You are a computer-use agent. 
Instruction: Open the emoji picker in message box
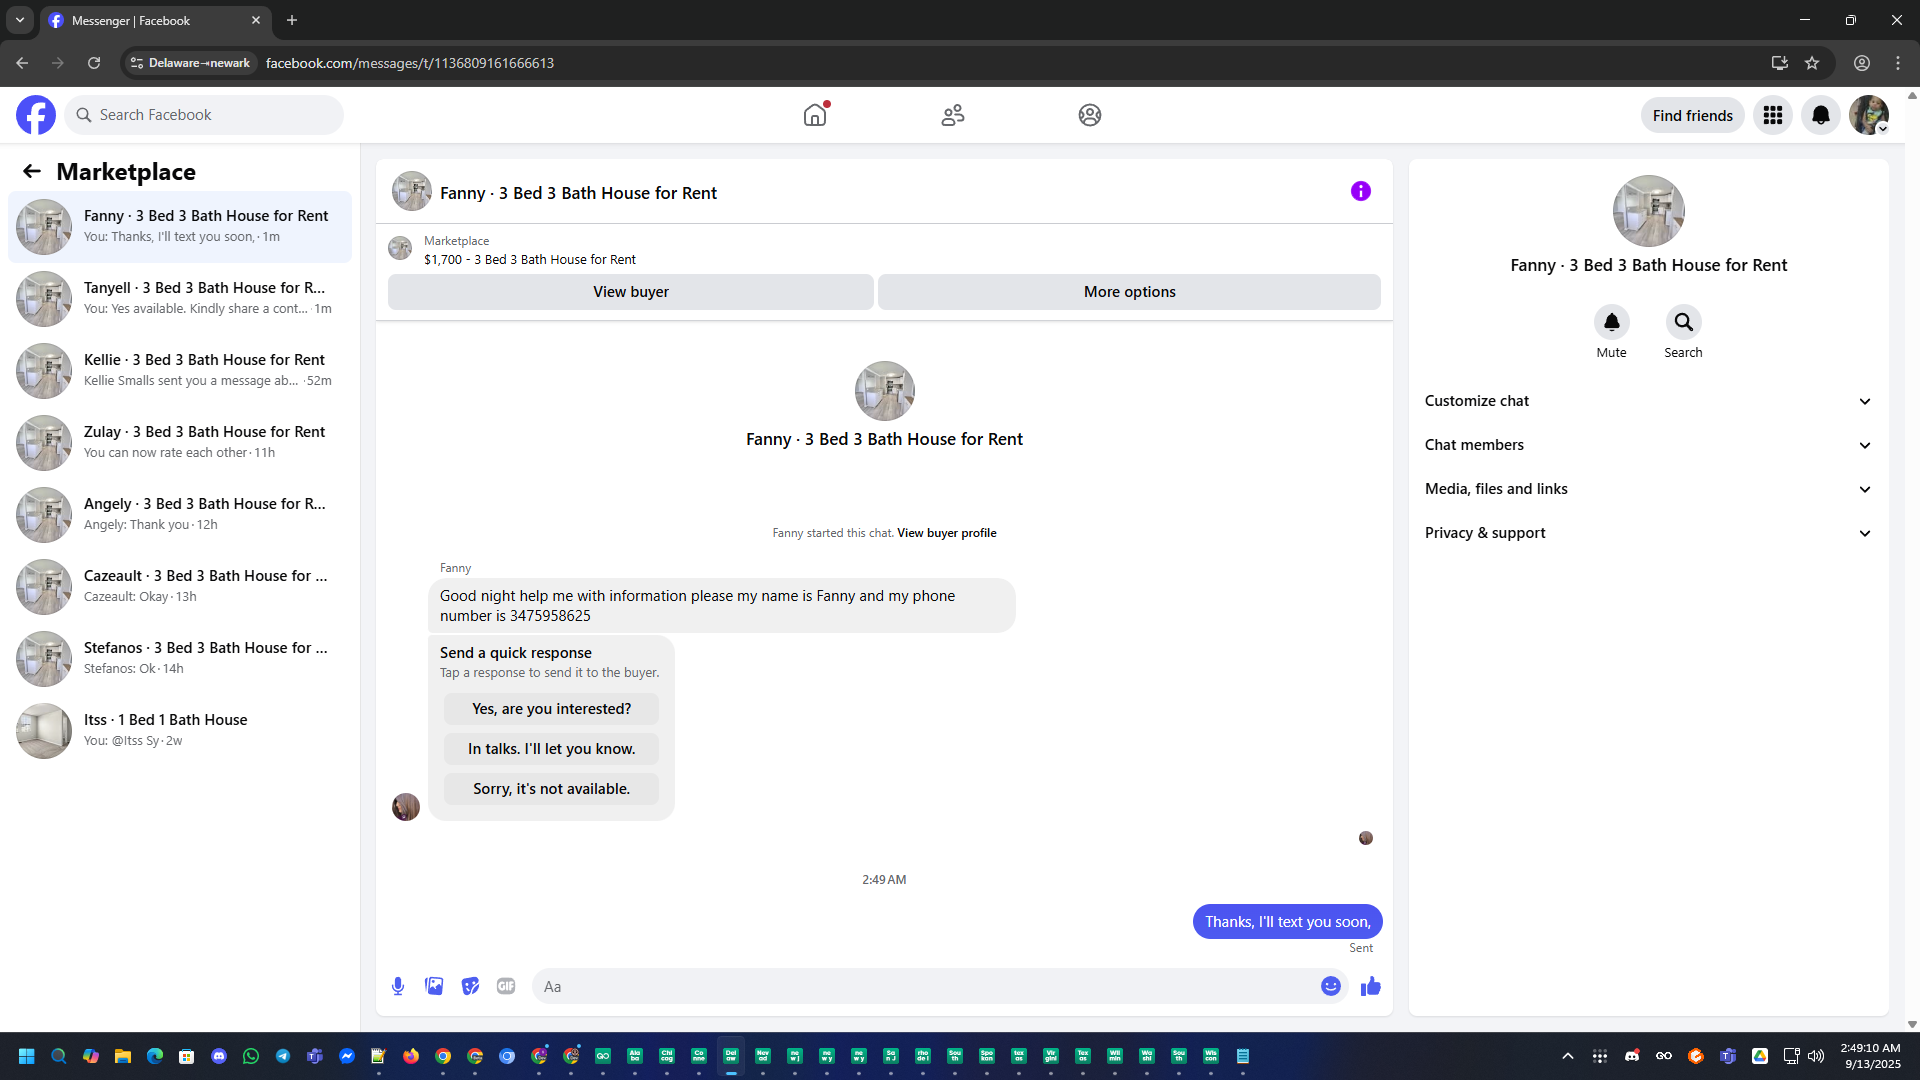pyautogui.click(x=1330, y=986)
